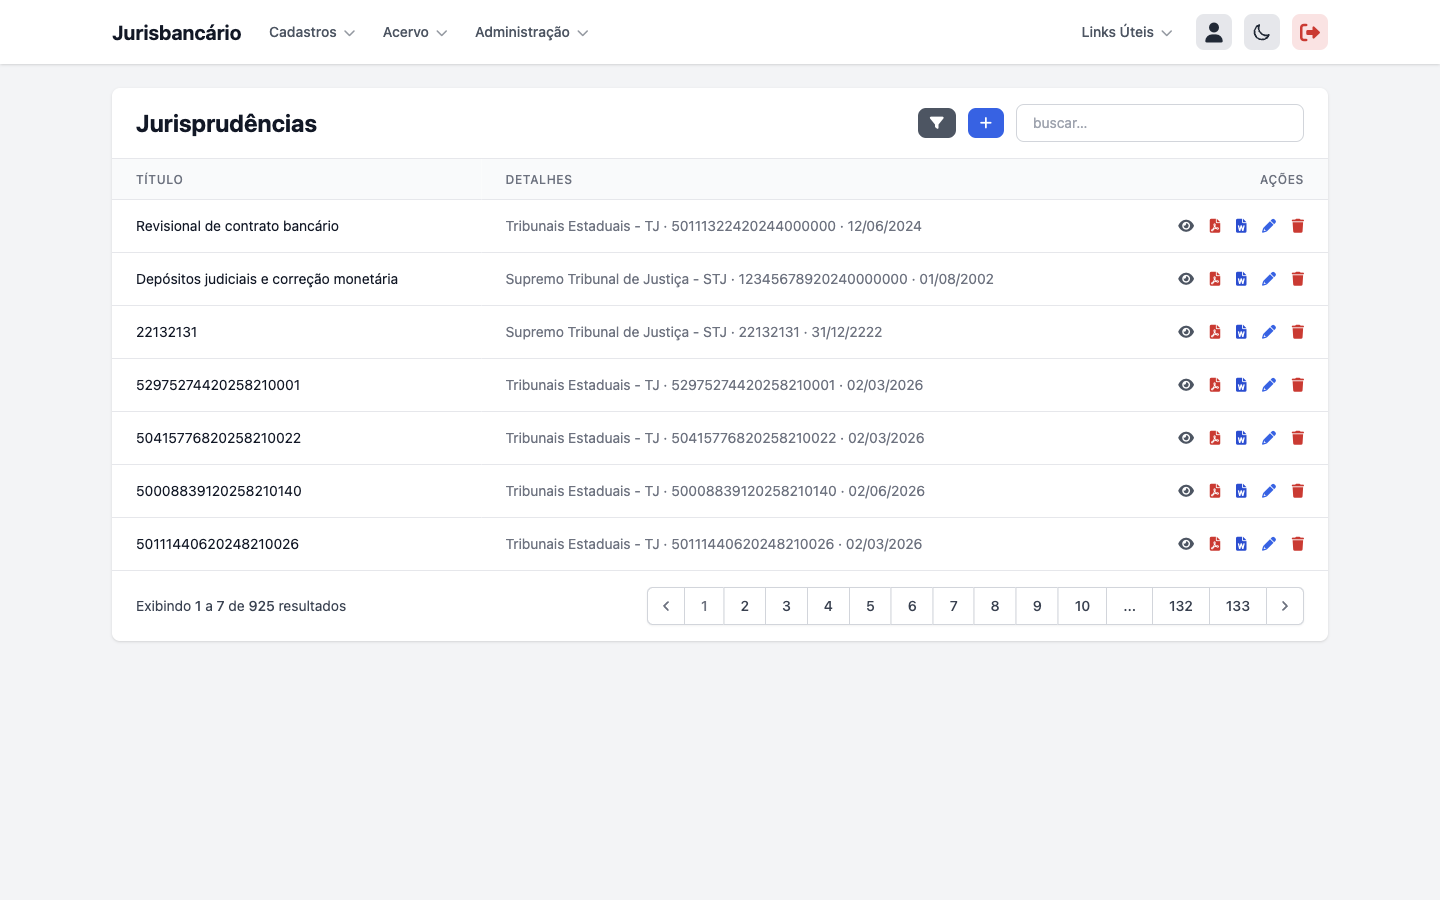Click the pagination ellipsis button
Screen dimensions: 1440x900
(x=1130, y=606)
